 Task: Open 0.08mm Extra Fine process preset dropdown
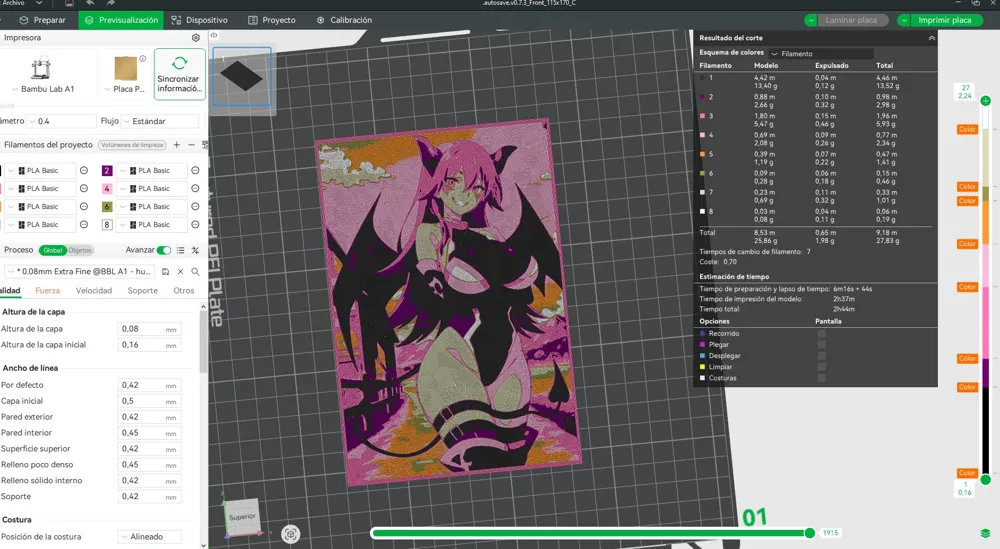[x=80, y=272]
